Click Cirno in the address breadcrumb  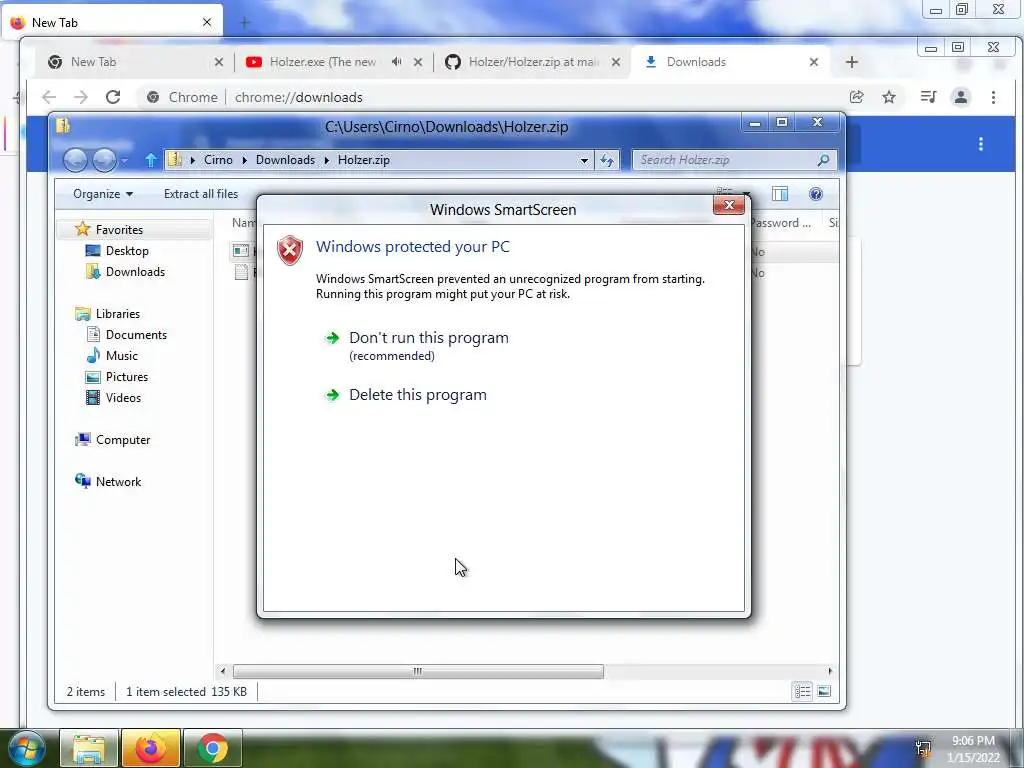[x=218, y=160]
